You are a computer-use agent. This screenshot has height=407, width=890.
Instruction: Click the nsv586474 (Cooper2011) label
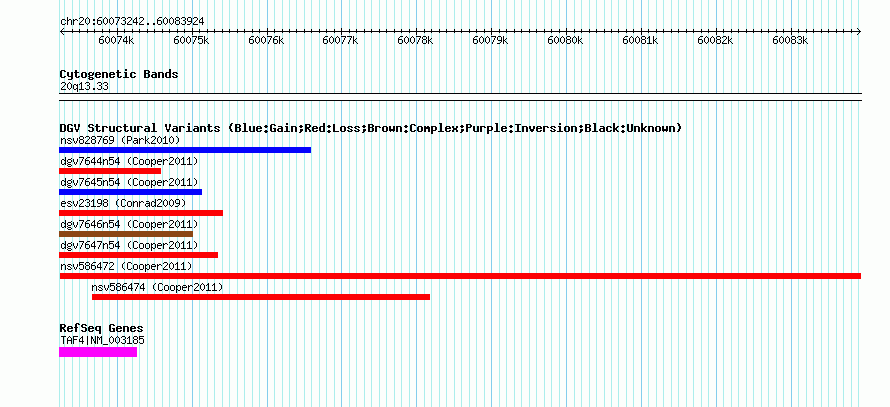pos(157,287)
